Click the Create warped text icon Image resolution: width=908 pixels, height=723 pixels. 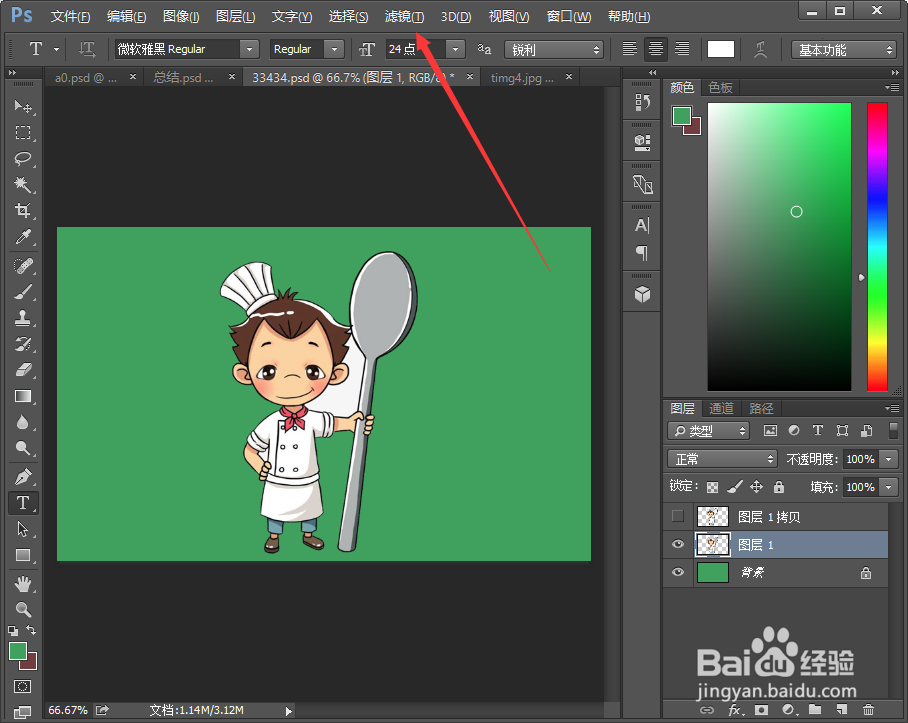[x=760, y=50]
